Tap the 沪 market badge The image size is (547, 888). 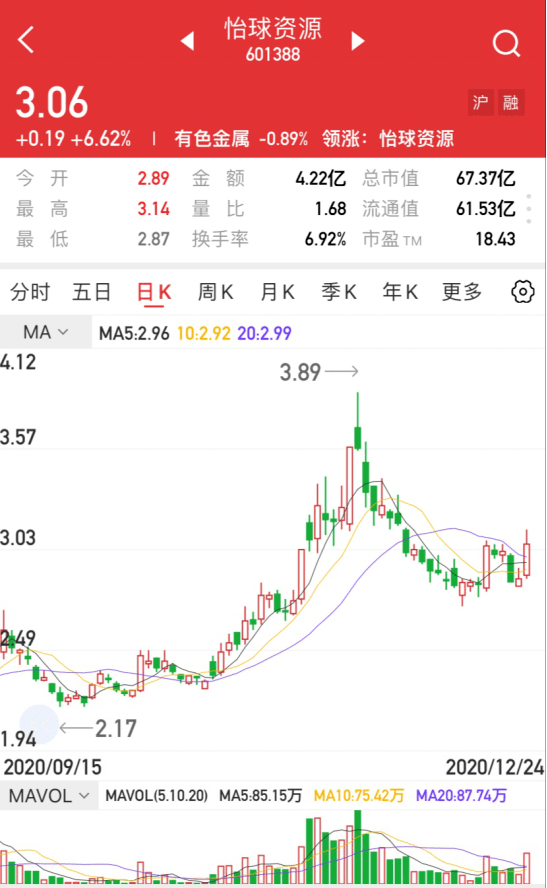[480, 103]
